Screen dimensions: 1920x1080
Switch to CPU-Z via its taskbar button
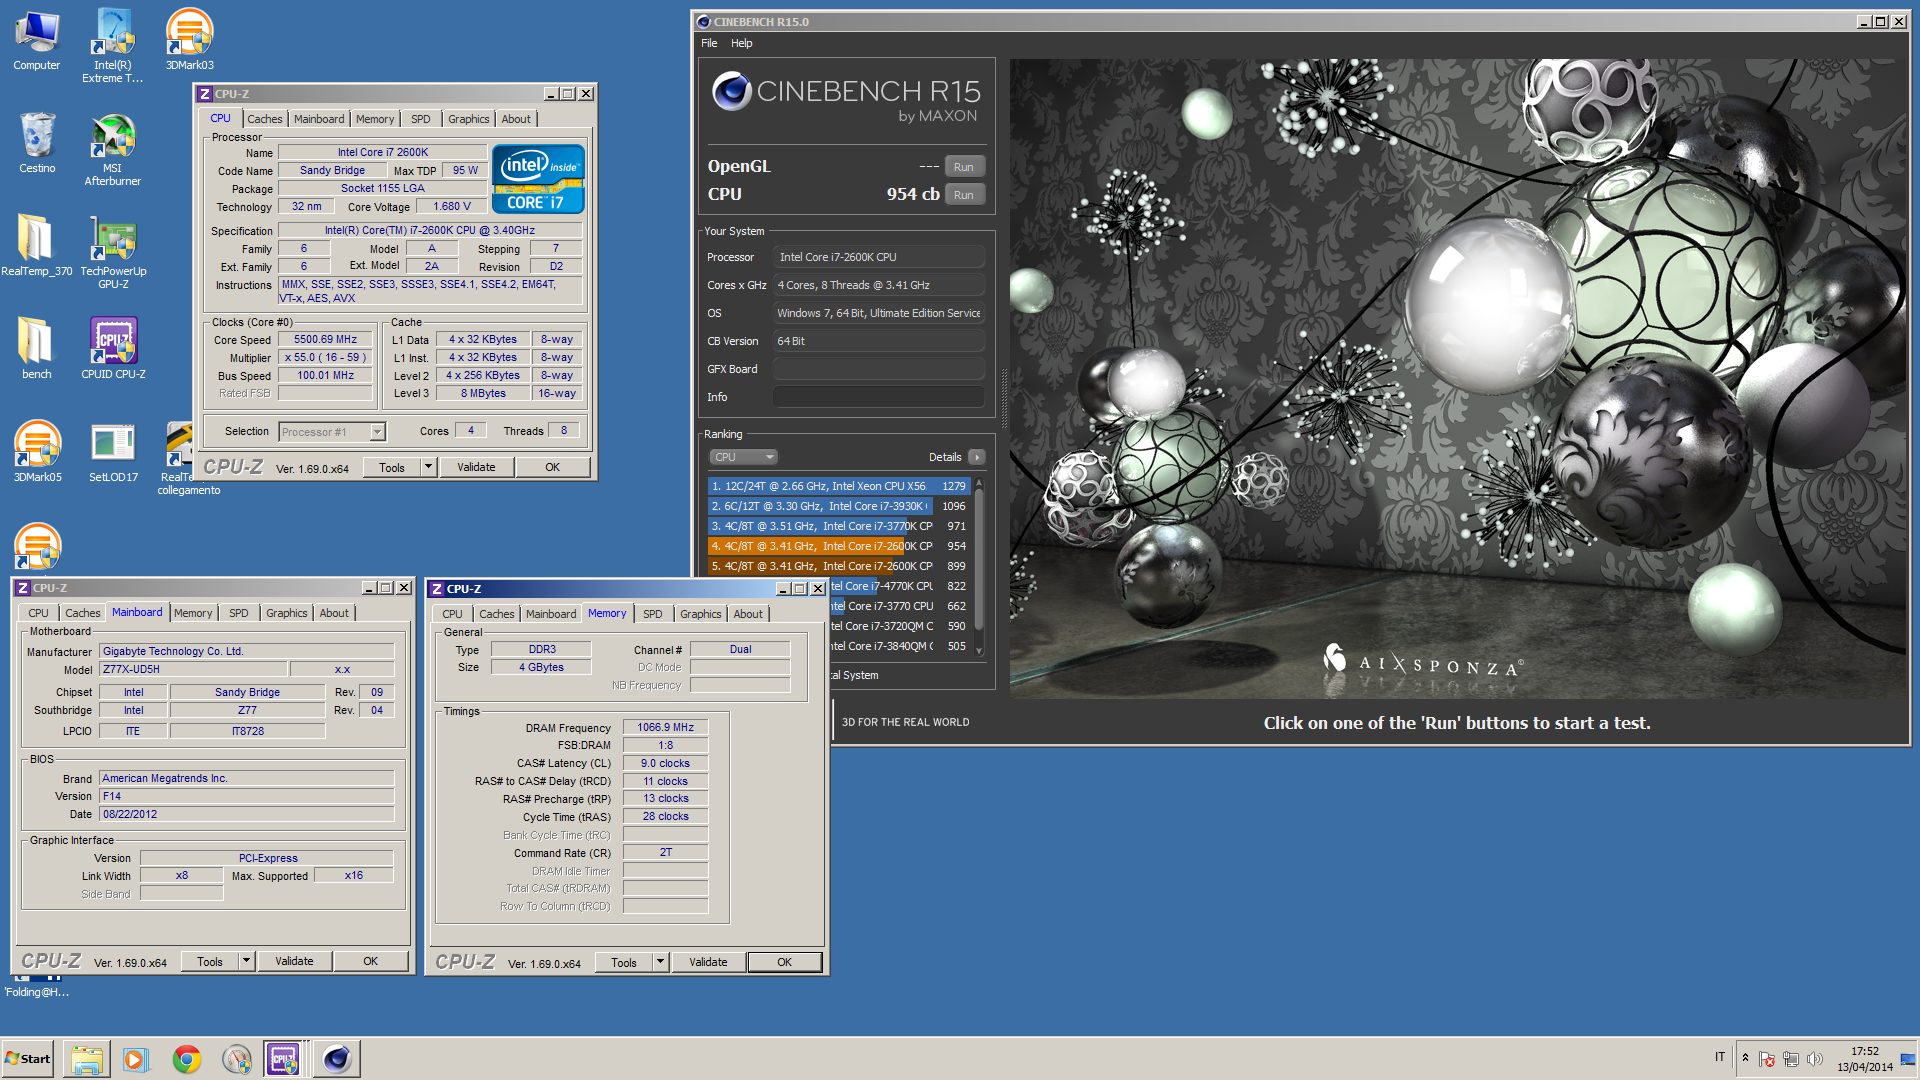[284, 1058]
